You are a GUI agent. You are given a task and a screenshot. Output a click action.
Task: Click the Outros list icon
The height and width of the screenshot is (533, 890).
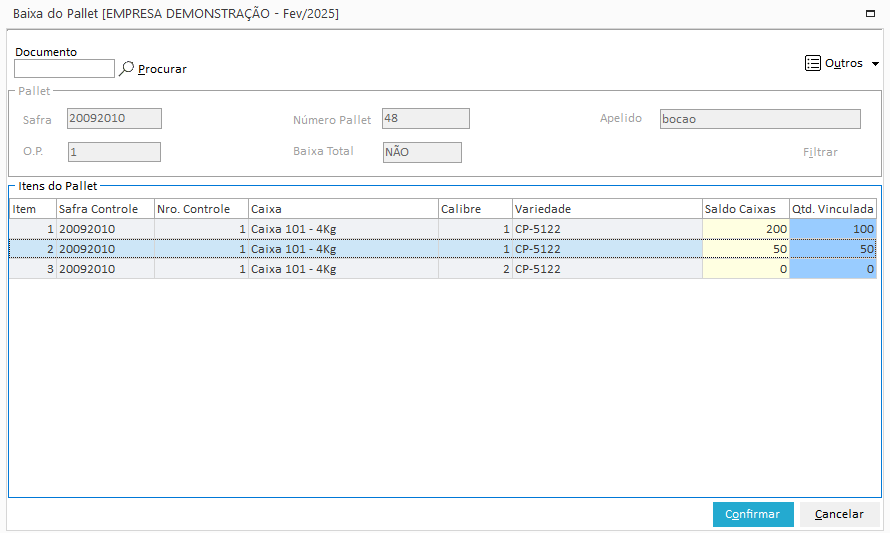pos(812,63)
